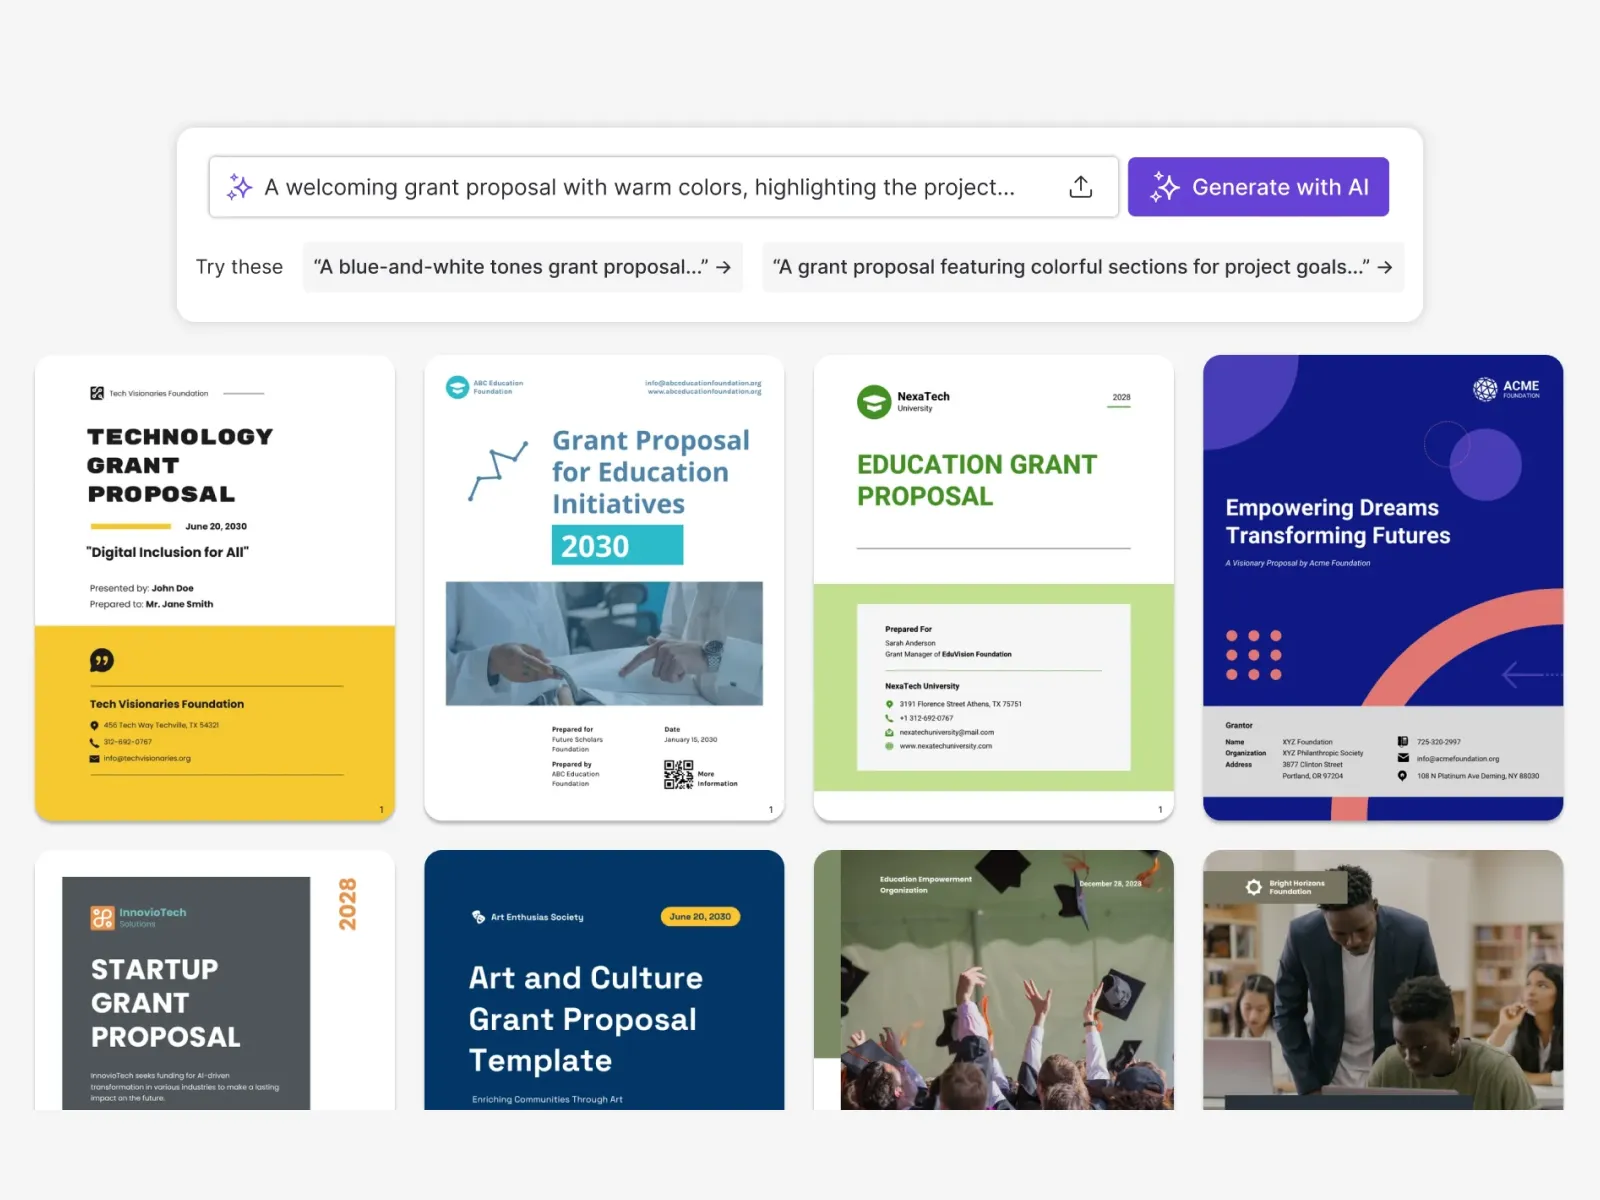Open the Bright Horizons Foundation template

pos(1382,980)
